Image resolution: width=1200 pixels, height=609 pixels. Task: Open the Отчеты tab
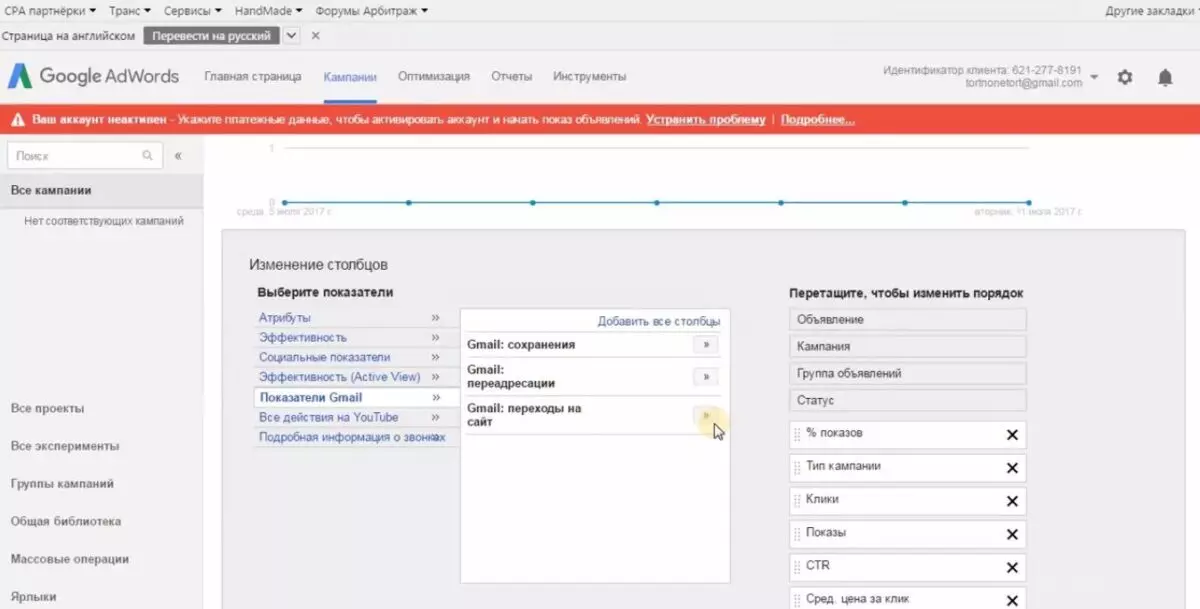[512, 77]
